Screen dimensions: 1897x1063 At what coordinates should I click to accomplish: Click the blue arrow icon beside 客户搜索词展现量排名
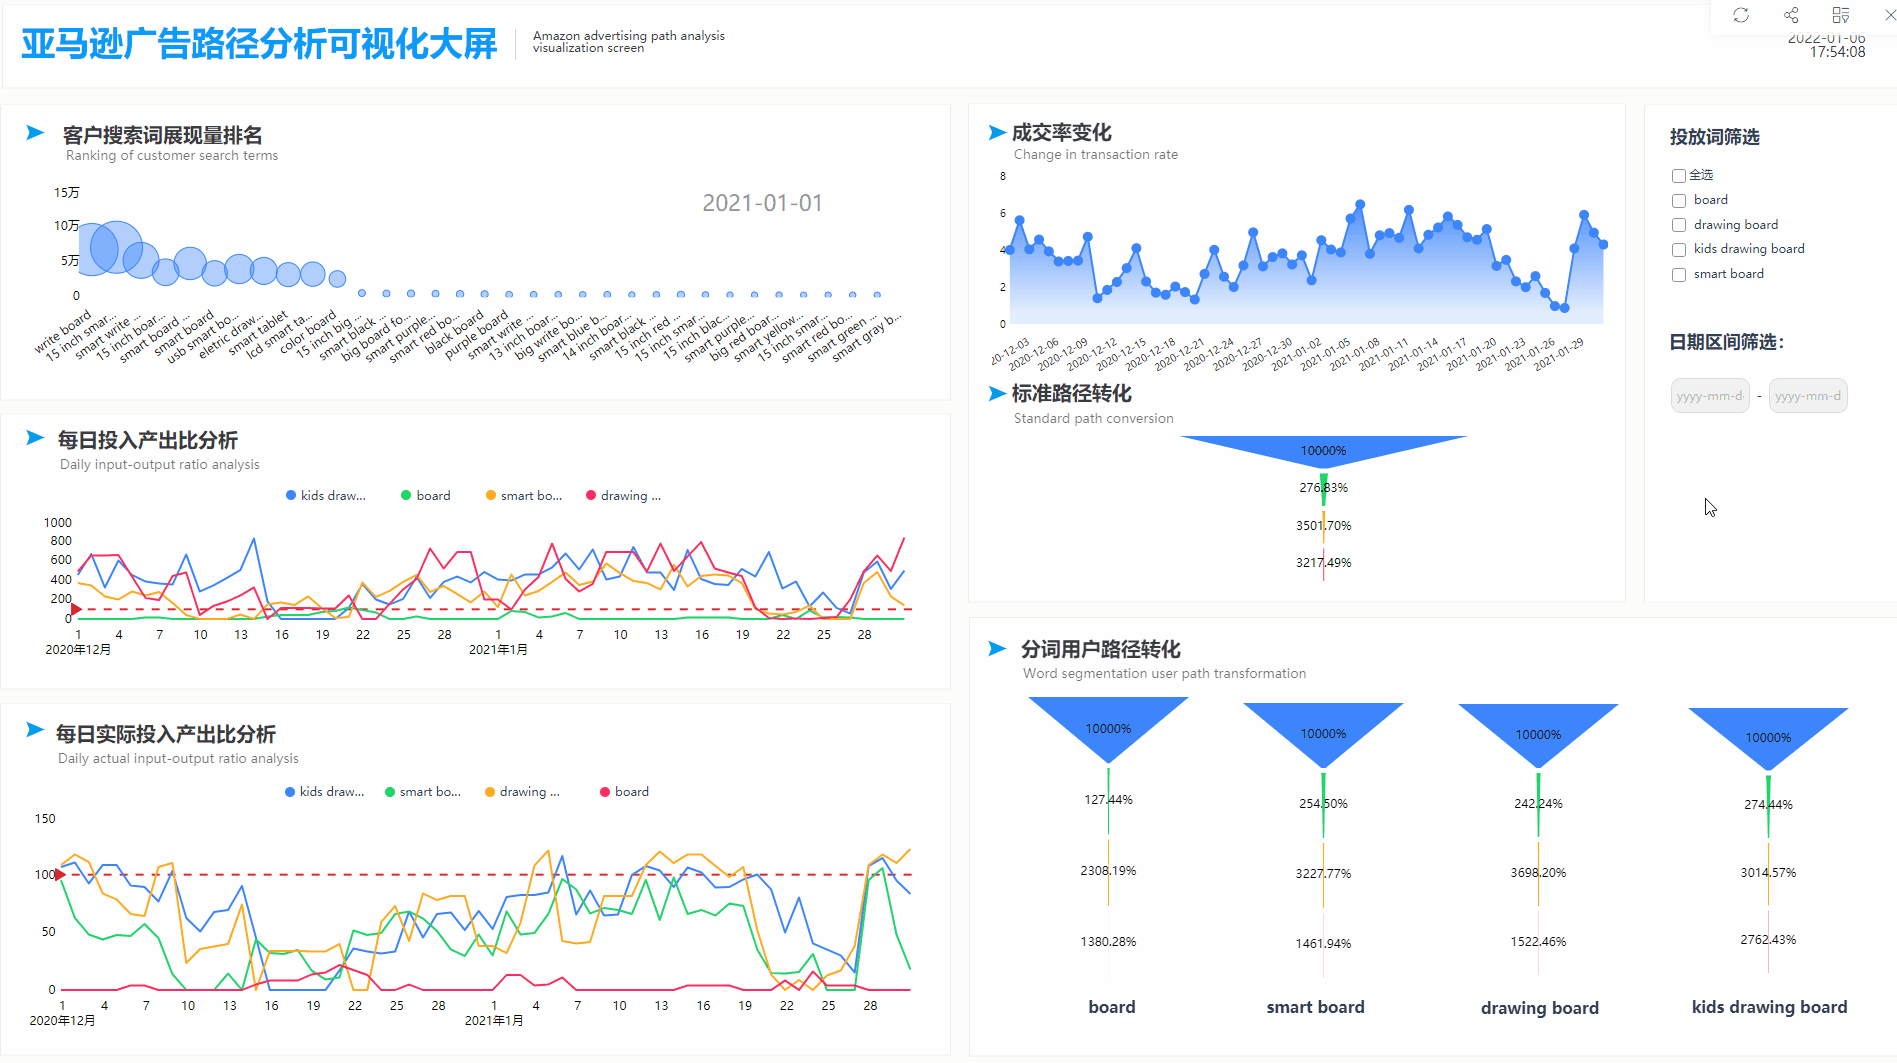coord(34,132)
